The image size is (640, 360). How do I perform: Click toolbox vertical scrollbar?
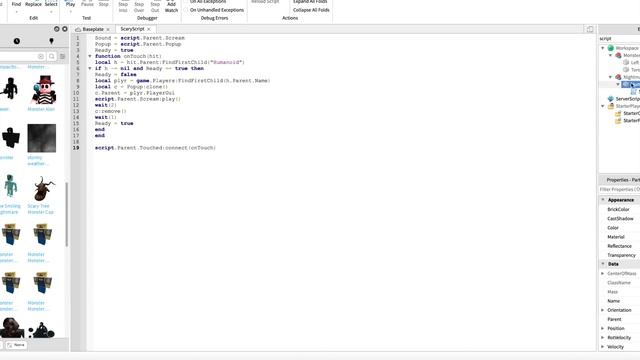67,214
